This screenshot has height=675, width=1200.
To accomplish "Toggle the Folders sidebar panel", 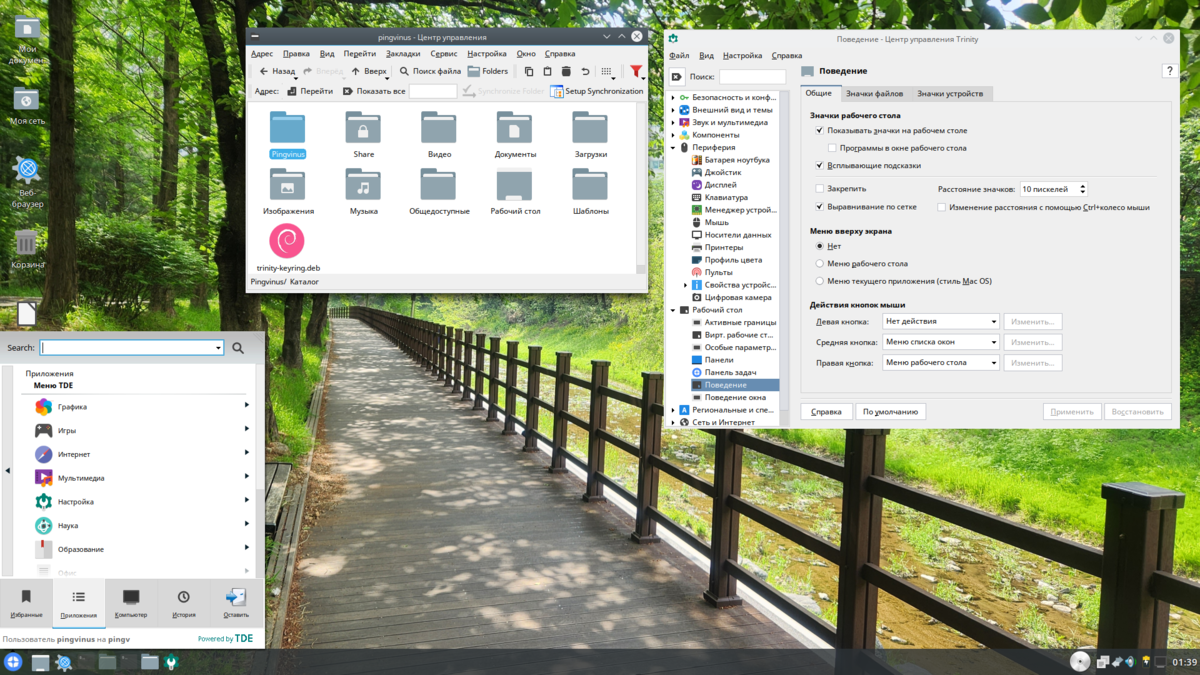I will tap(488, 71).
